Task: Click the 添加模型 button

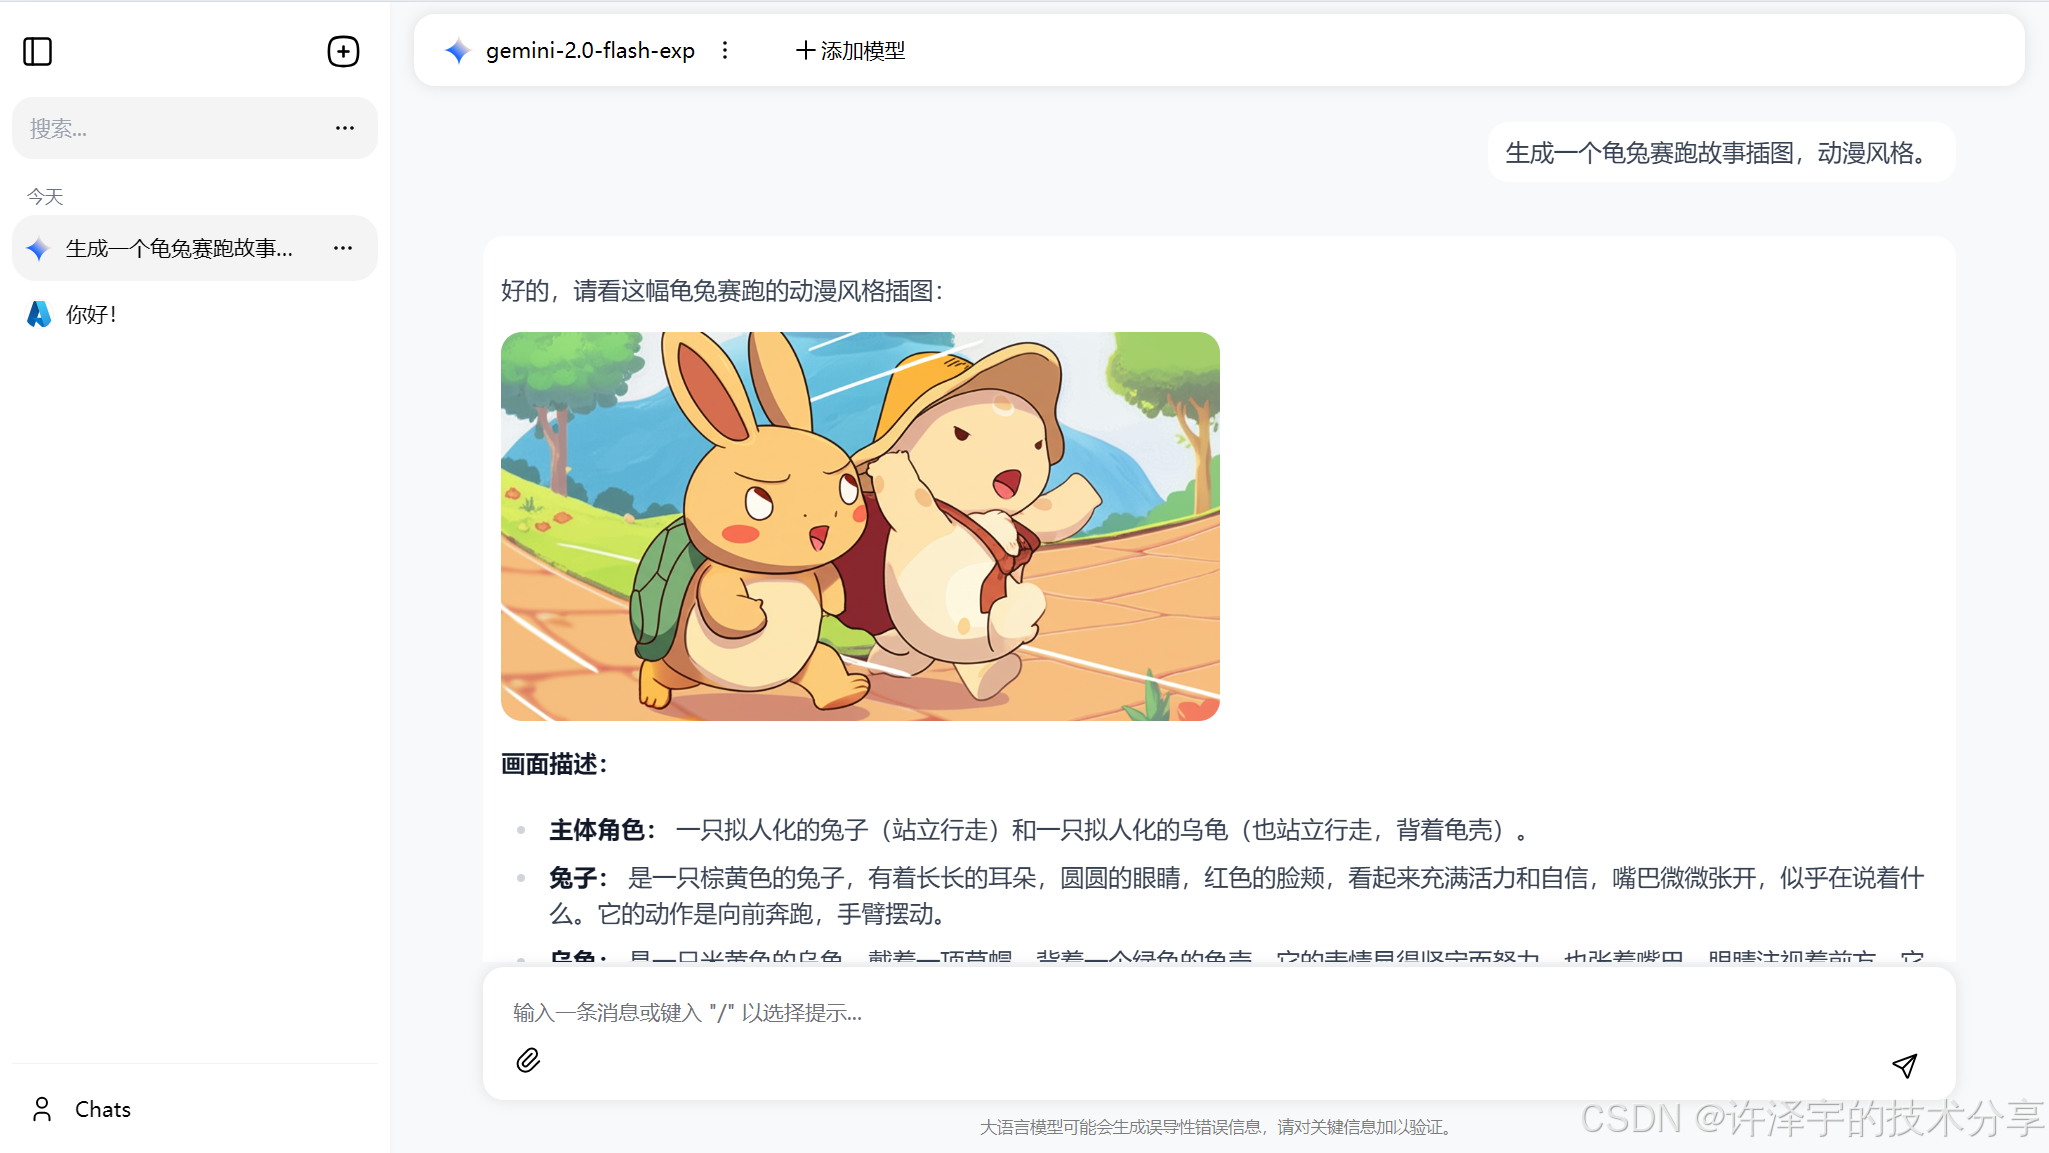Action: 850,50
